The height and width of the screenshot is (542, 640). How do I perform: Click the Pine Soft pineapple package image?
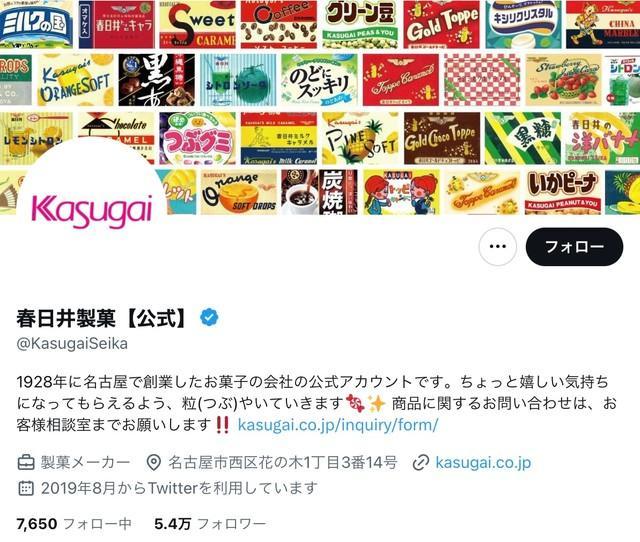pyautogui.click(x=360, y=138)
